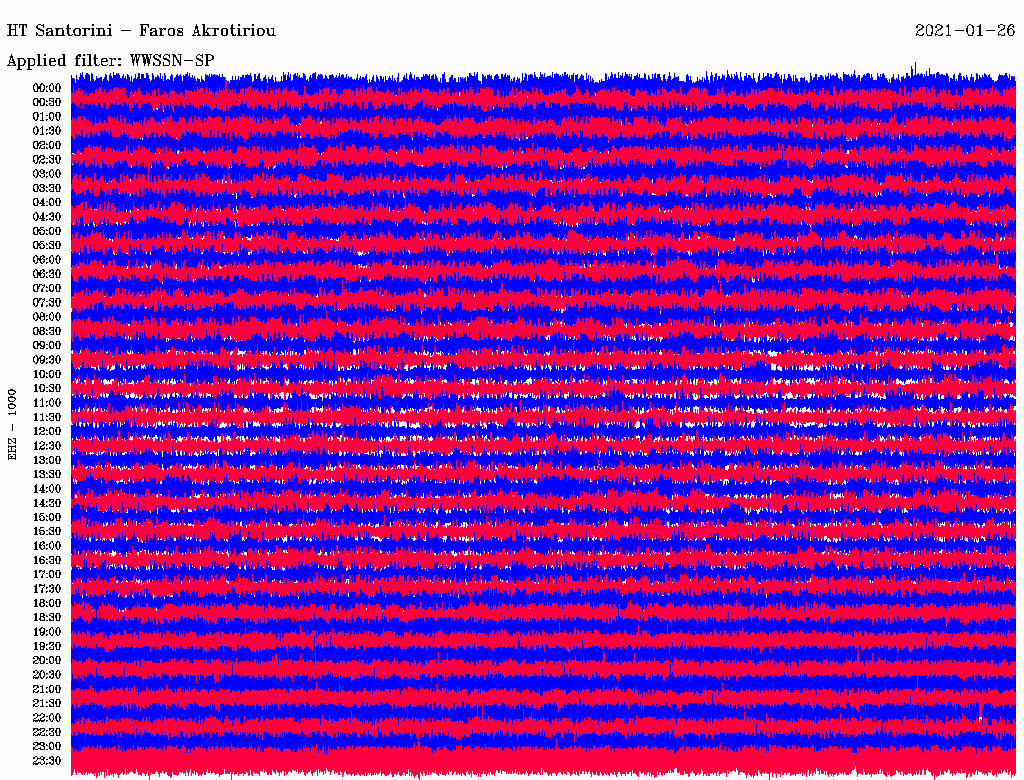This screenshot has height=780, width=1024.
Task: Select the 05:00 time label
Action: point(47,231)
